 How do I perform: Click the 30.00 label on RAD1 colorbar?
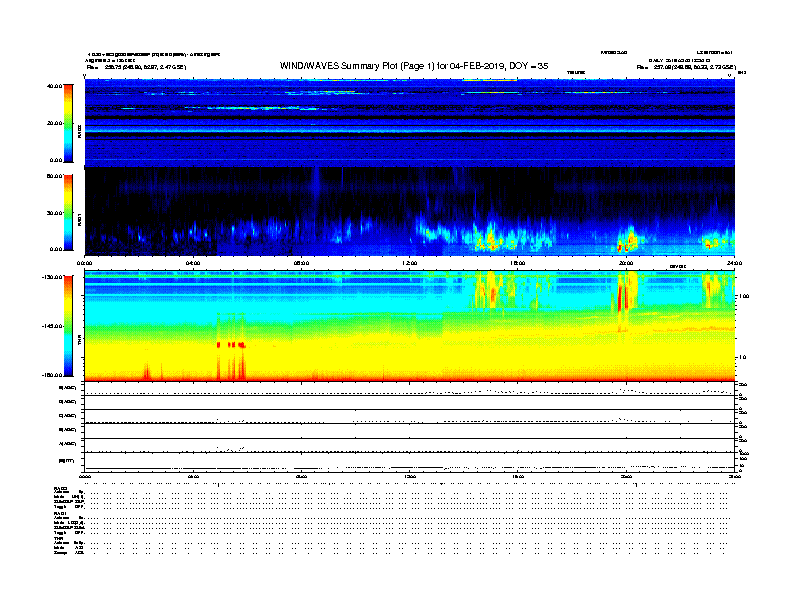tap(54, 213)
